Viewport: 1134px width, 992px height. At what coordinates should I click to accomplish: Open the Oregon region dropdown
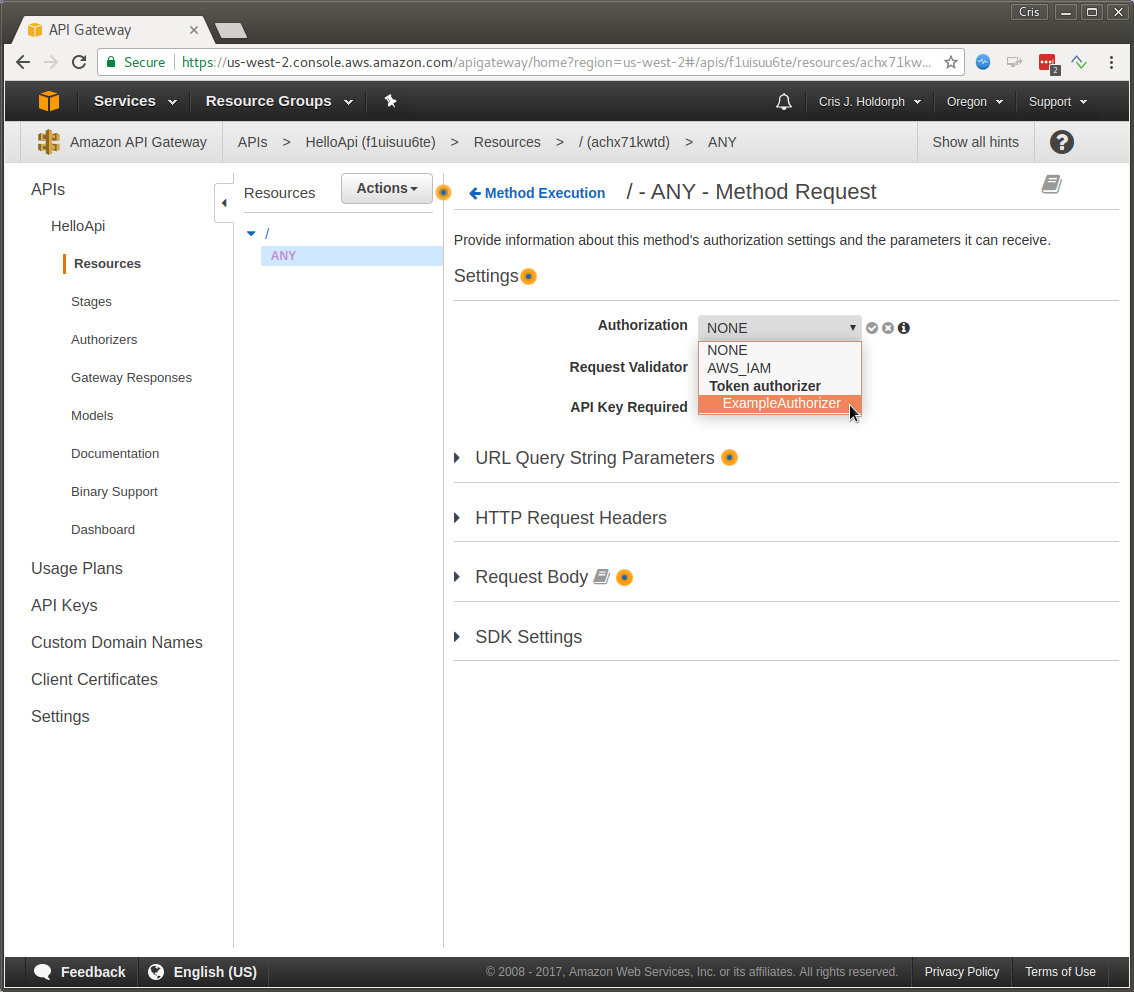coord(975,102)
